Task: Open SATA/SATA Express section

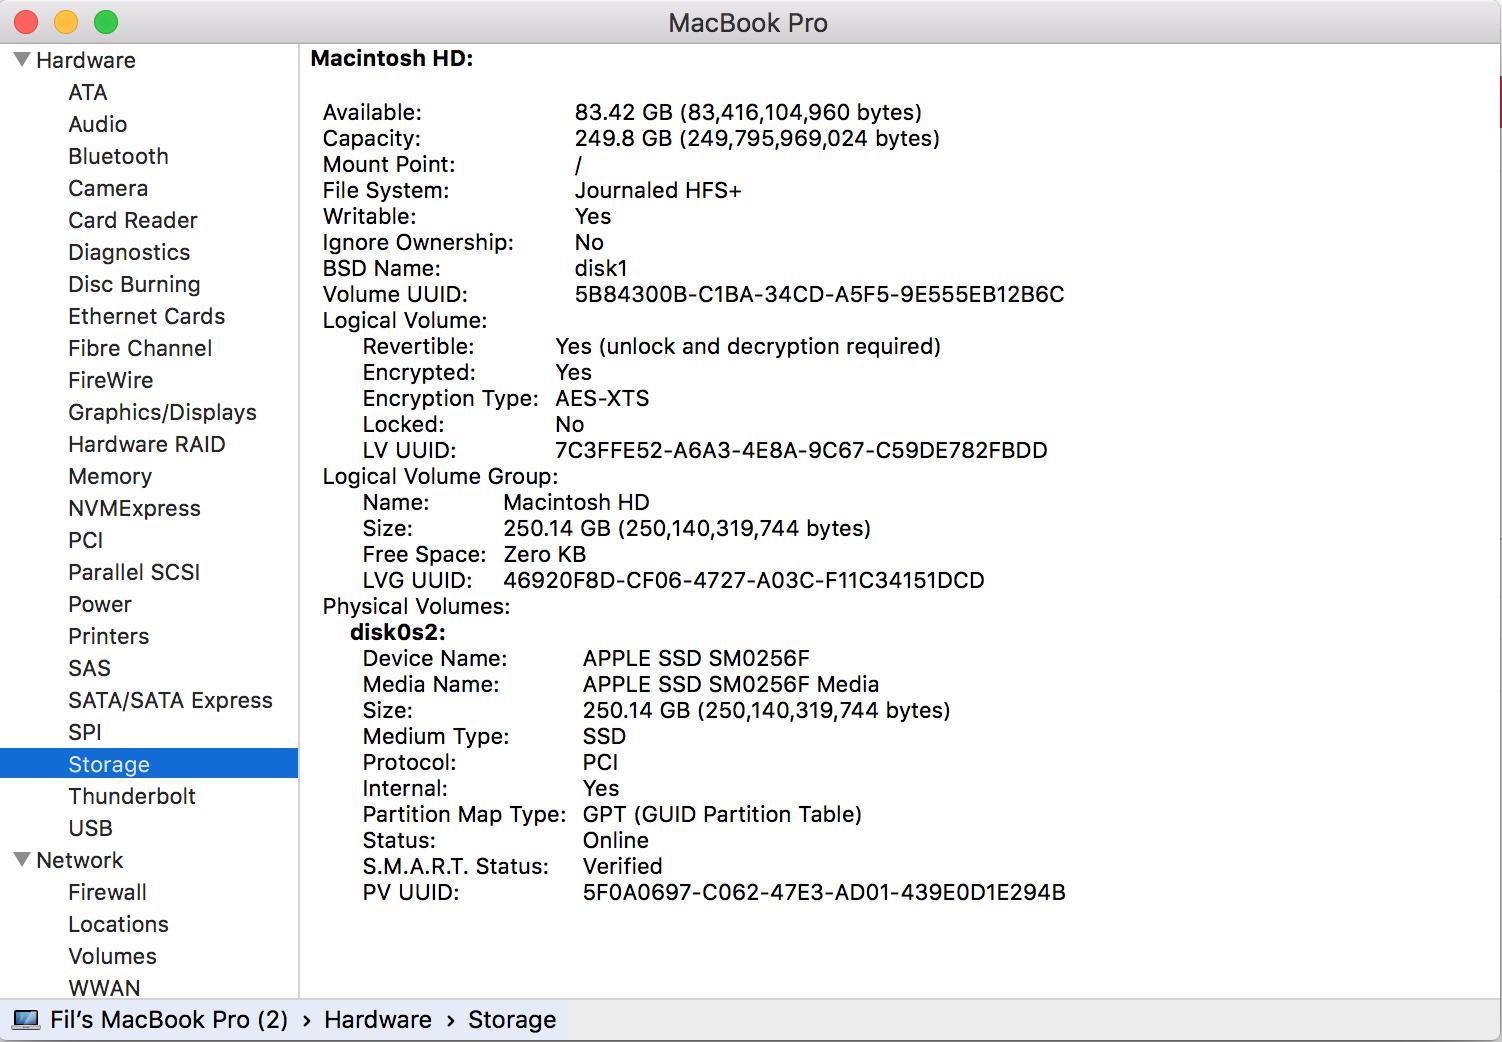Action: click(170, 700)
